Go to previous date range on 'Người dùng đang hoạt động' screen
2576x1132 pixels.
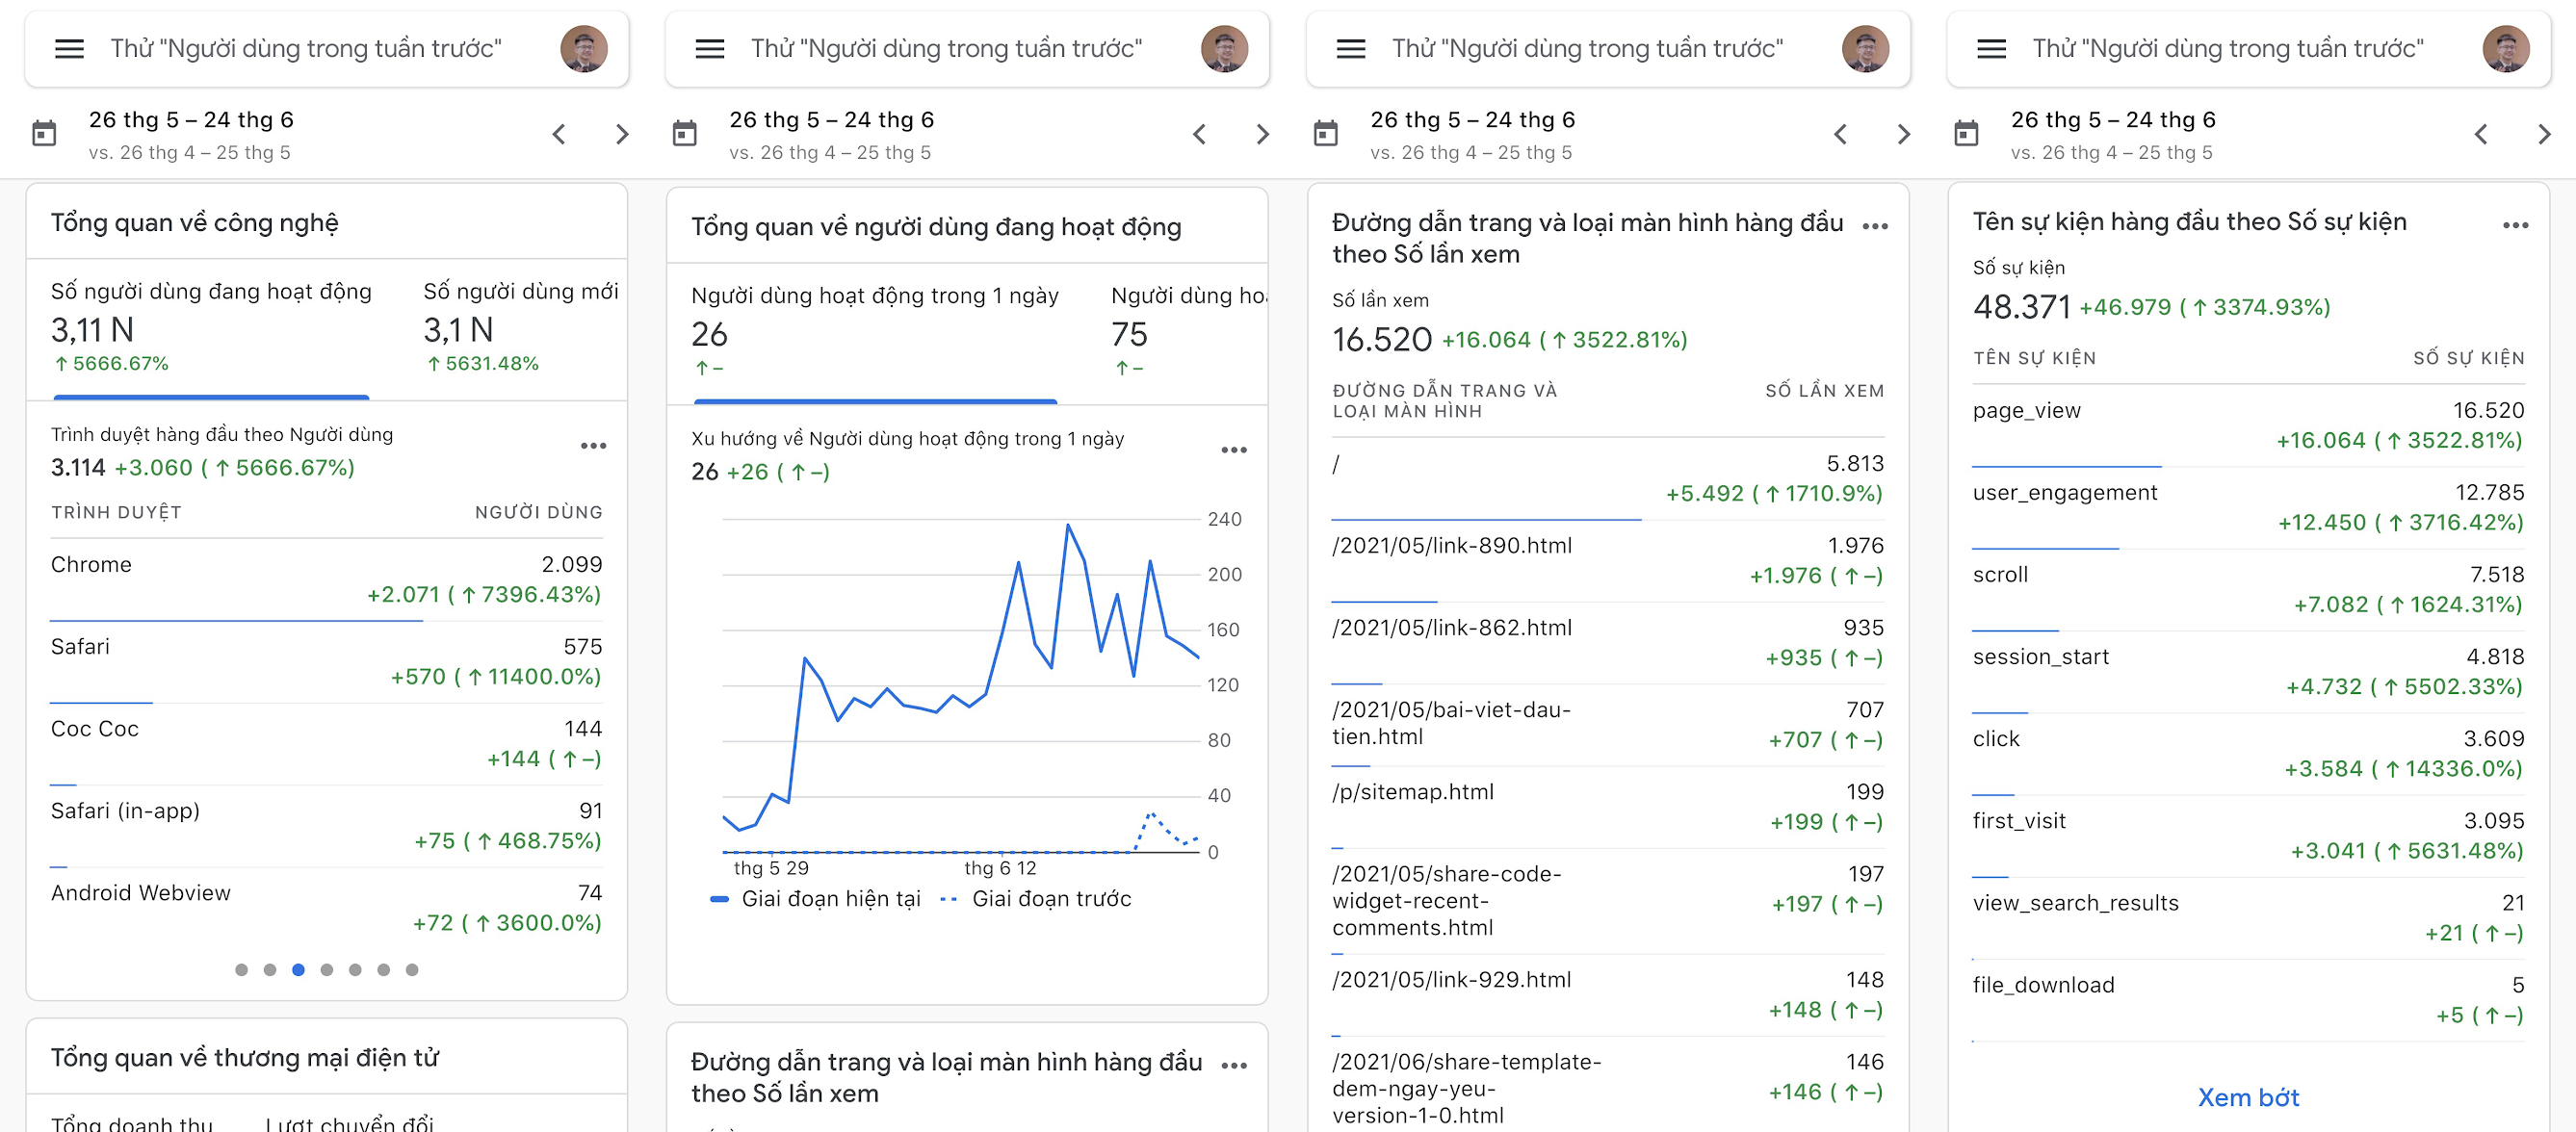coord(1200,134)
